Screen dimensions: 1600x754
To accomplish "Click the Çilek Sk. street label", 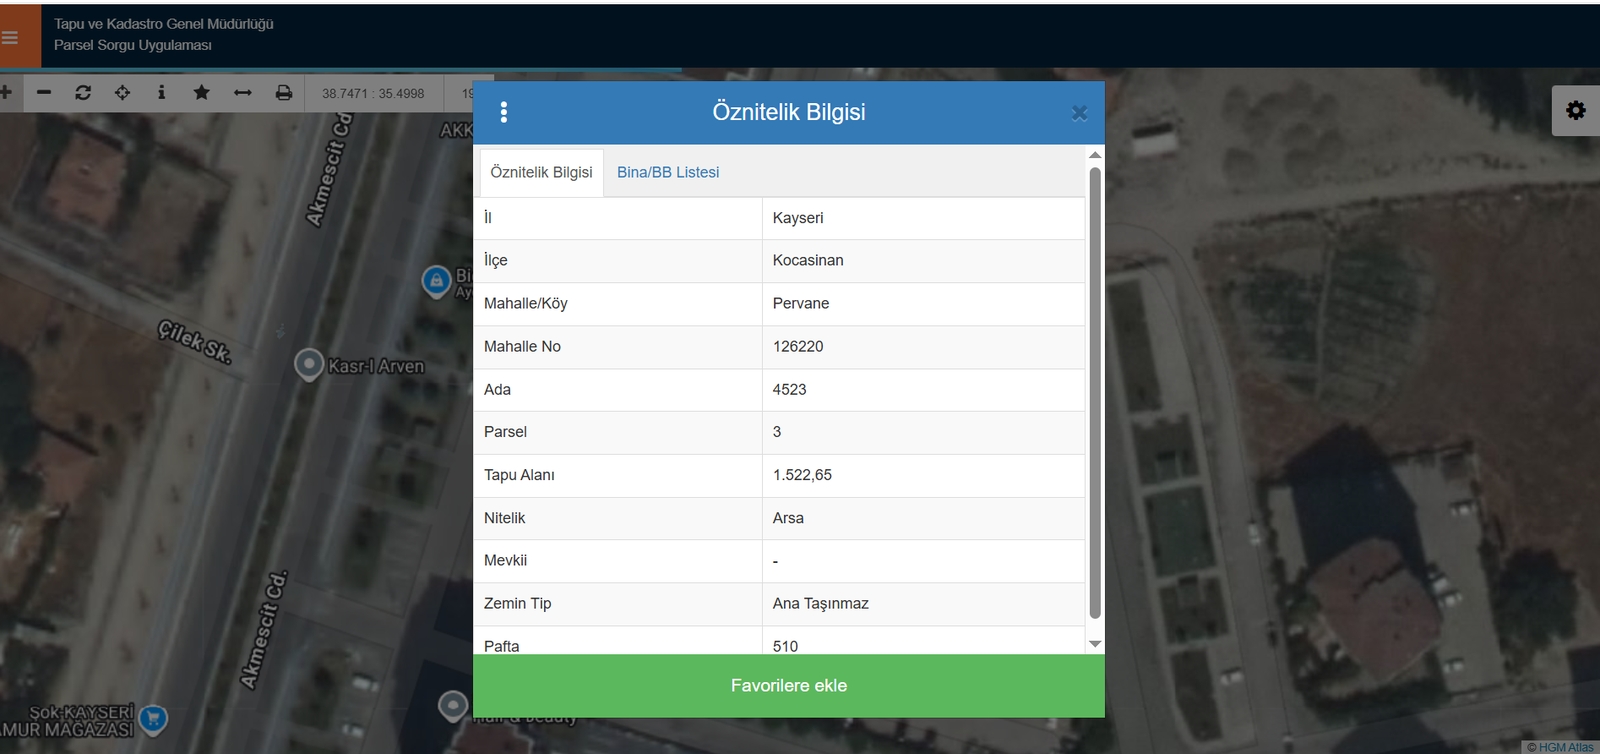I will point(194,341).
